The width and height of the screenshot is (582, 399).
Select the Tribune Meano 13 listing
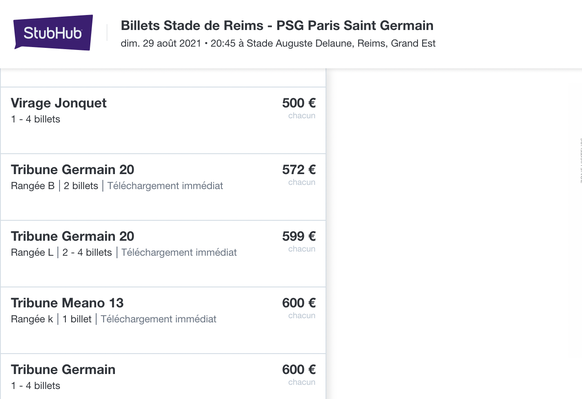point(163,320)
